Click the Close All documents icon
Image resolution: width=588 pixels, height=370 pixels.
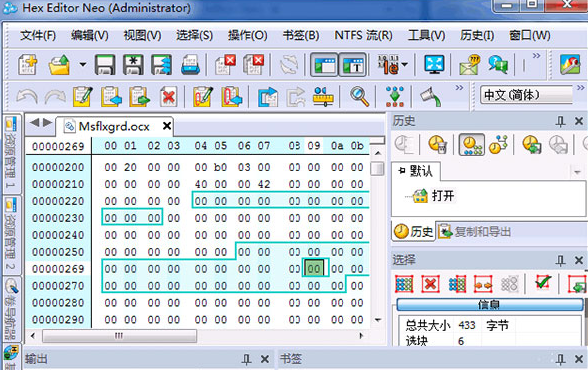pos(254,64)
